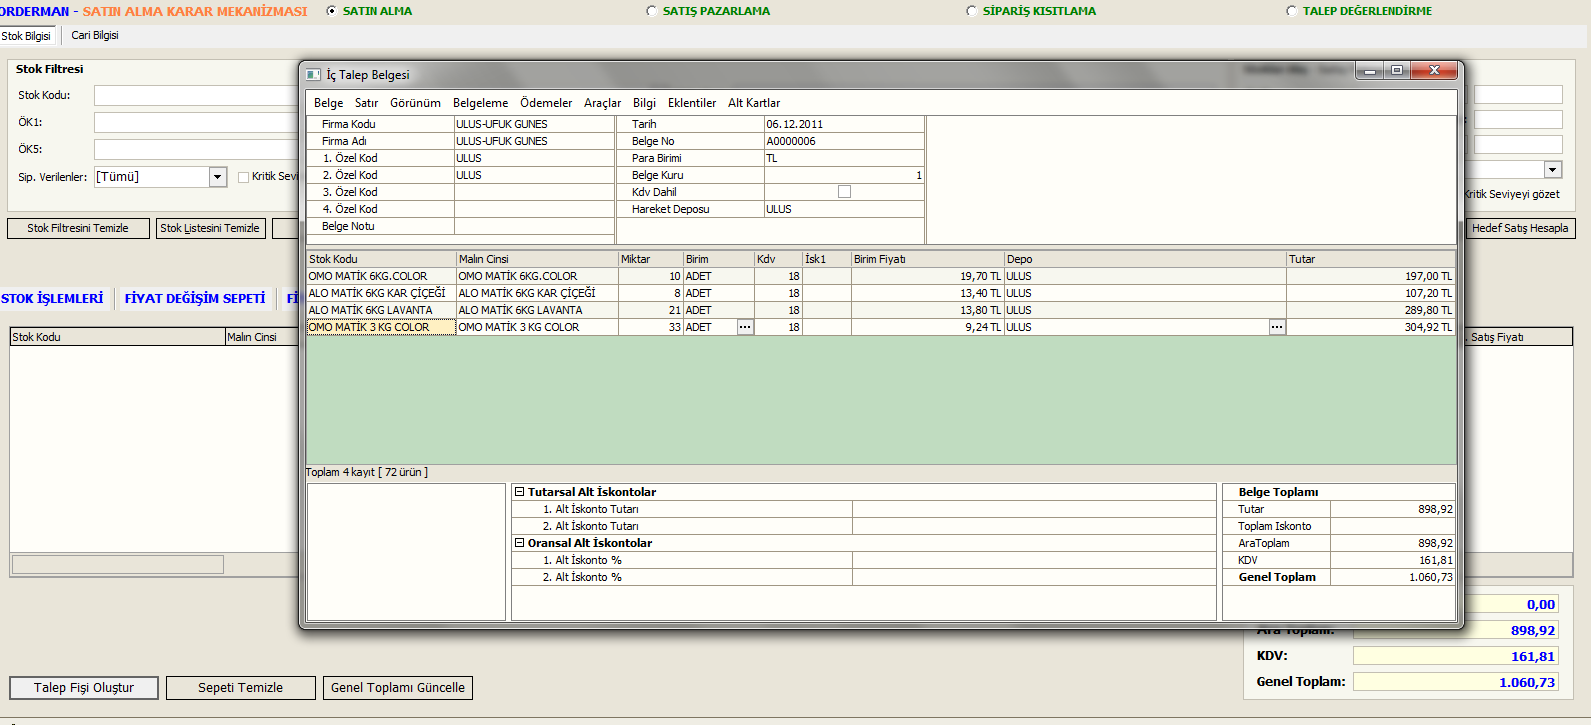Open the Araçlar menu

click(x=602, y=103)
